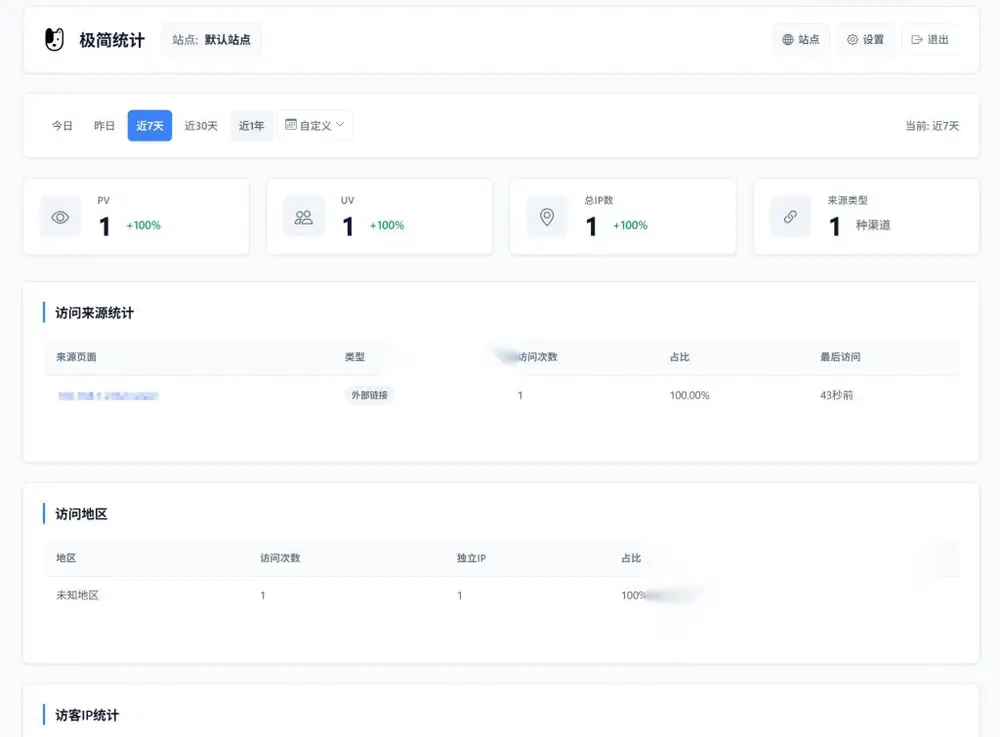1000x737 pixels.
Task: Click the 独立IP column header
Action: pyautogui.click(x=471, y=558)
